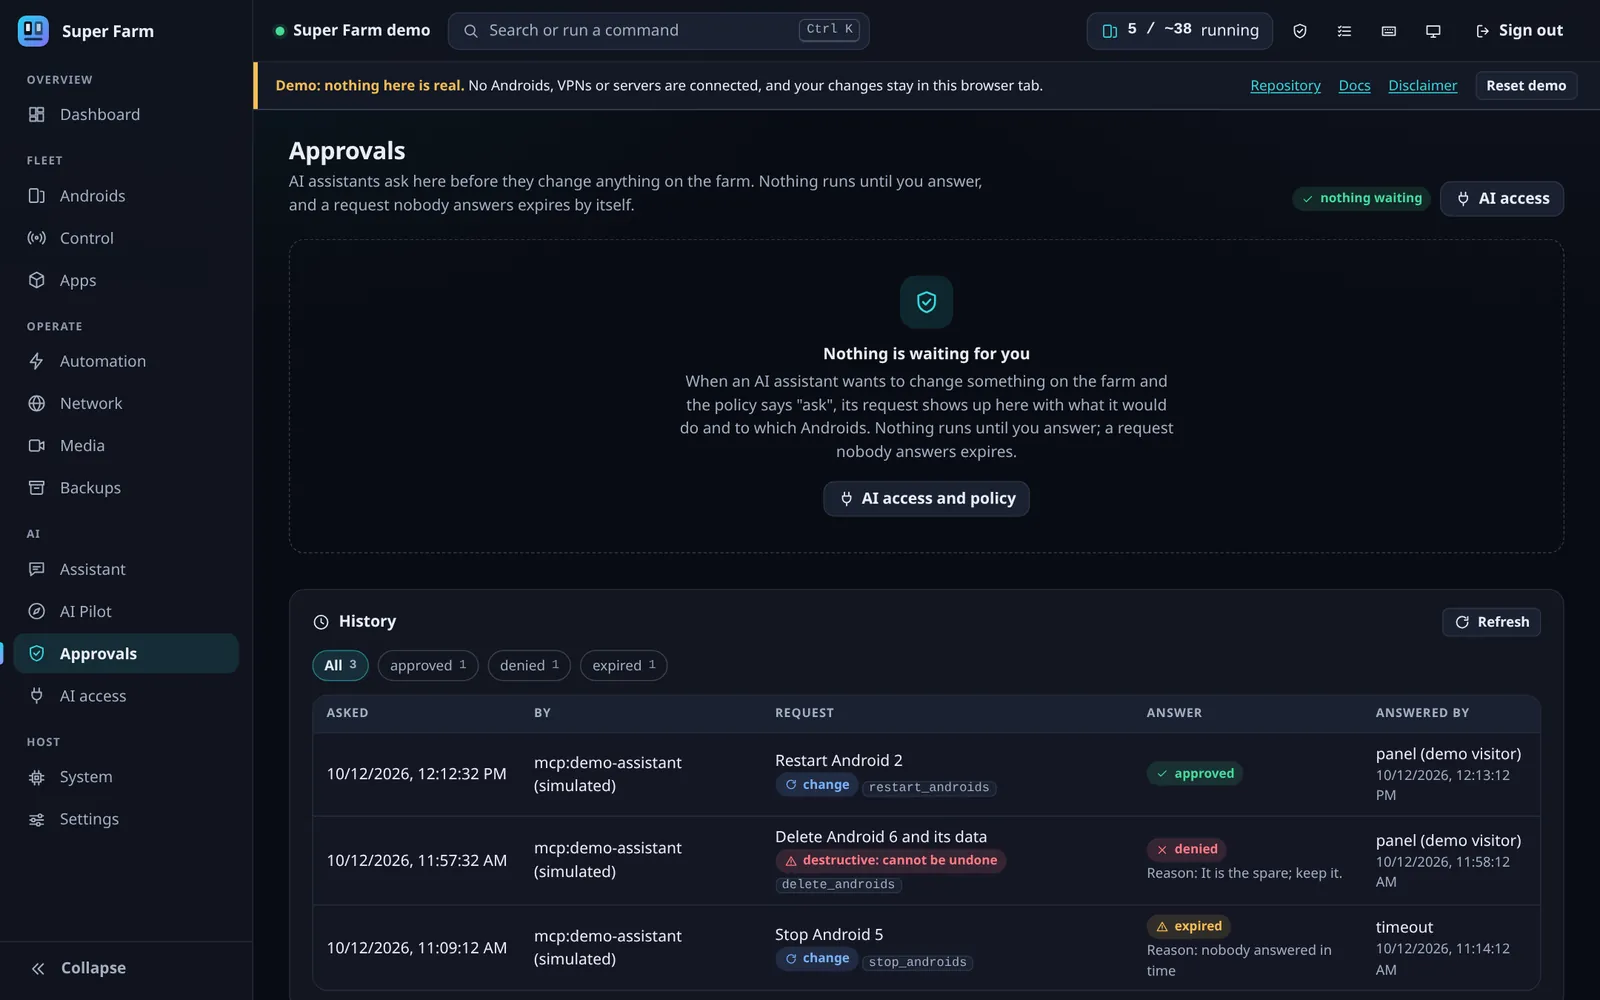Click the Super Farm logo icon
The width and height of the screenshot is (1600, 1000).
(33, 31)
